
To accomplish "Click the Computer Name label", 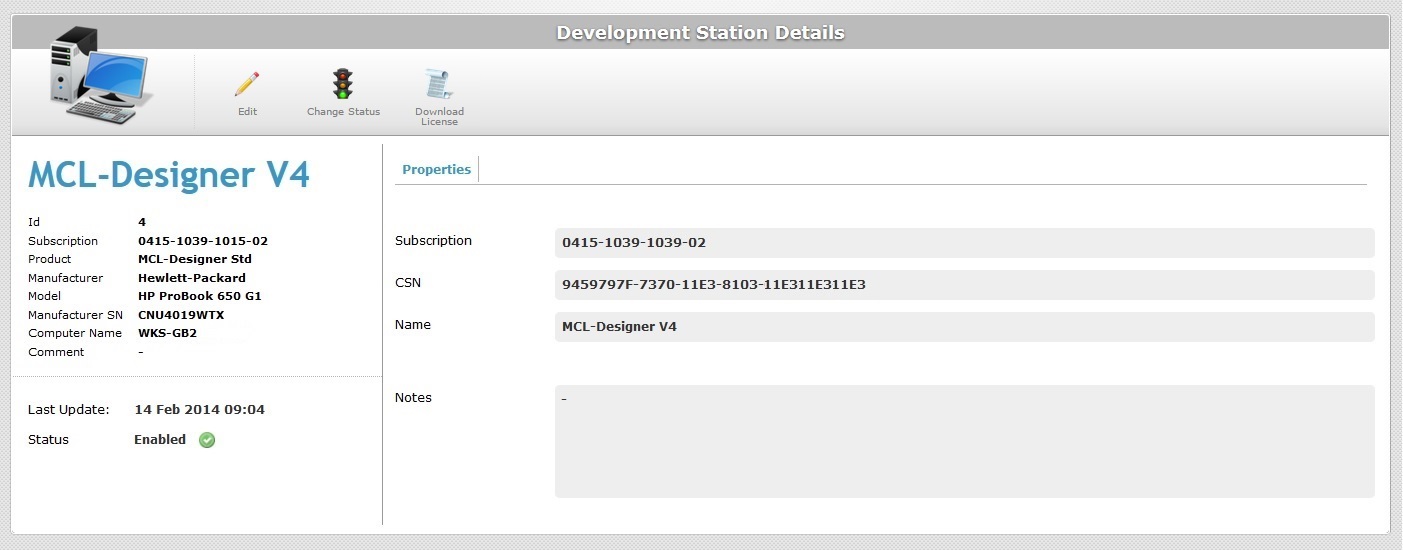I will (x=75, y=333).
